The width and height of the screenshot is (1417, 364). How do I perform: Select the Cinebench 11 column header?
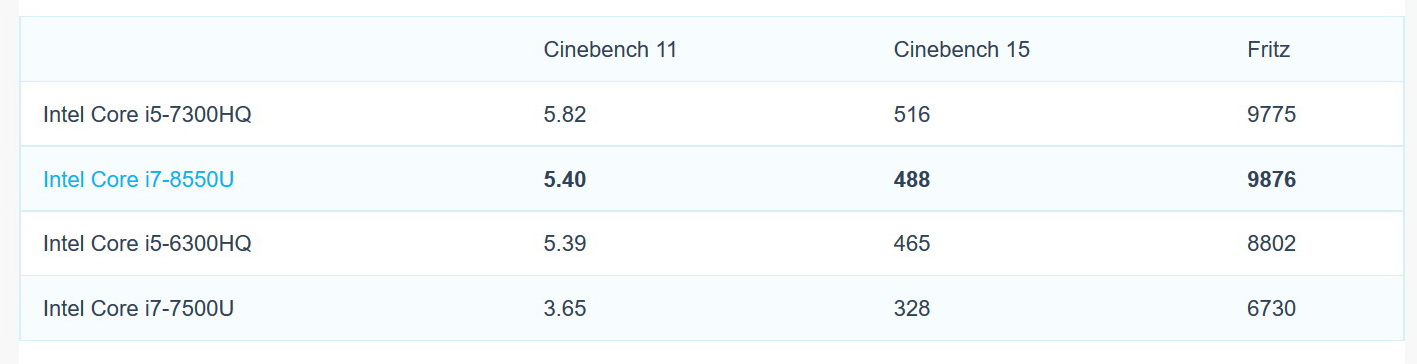coord(610,49)
